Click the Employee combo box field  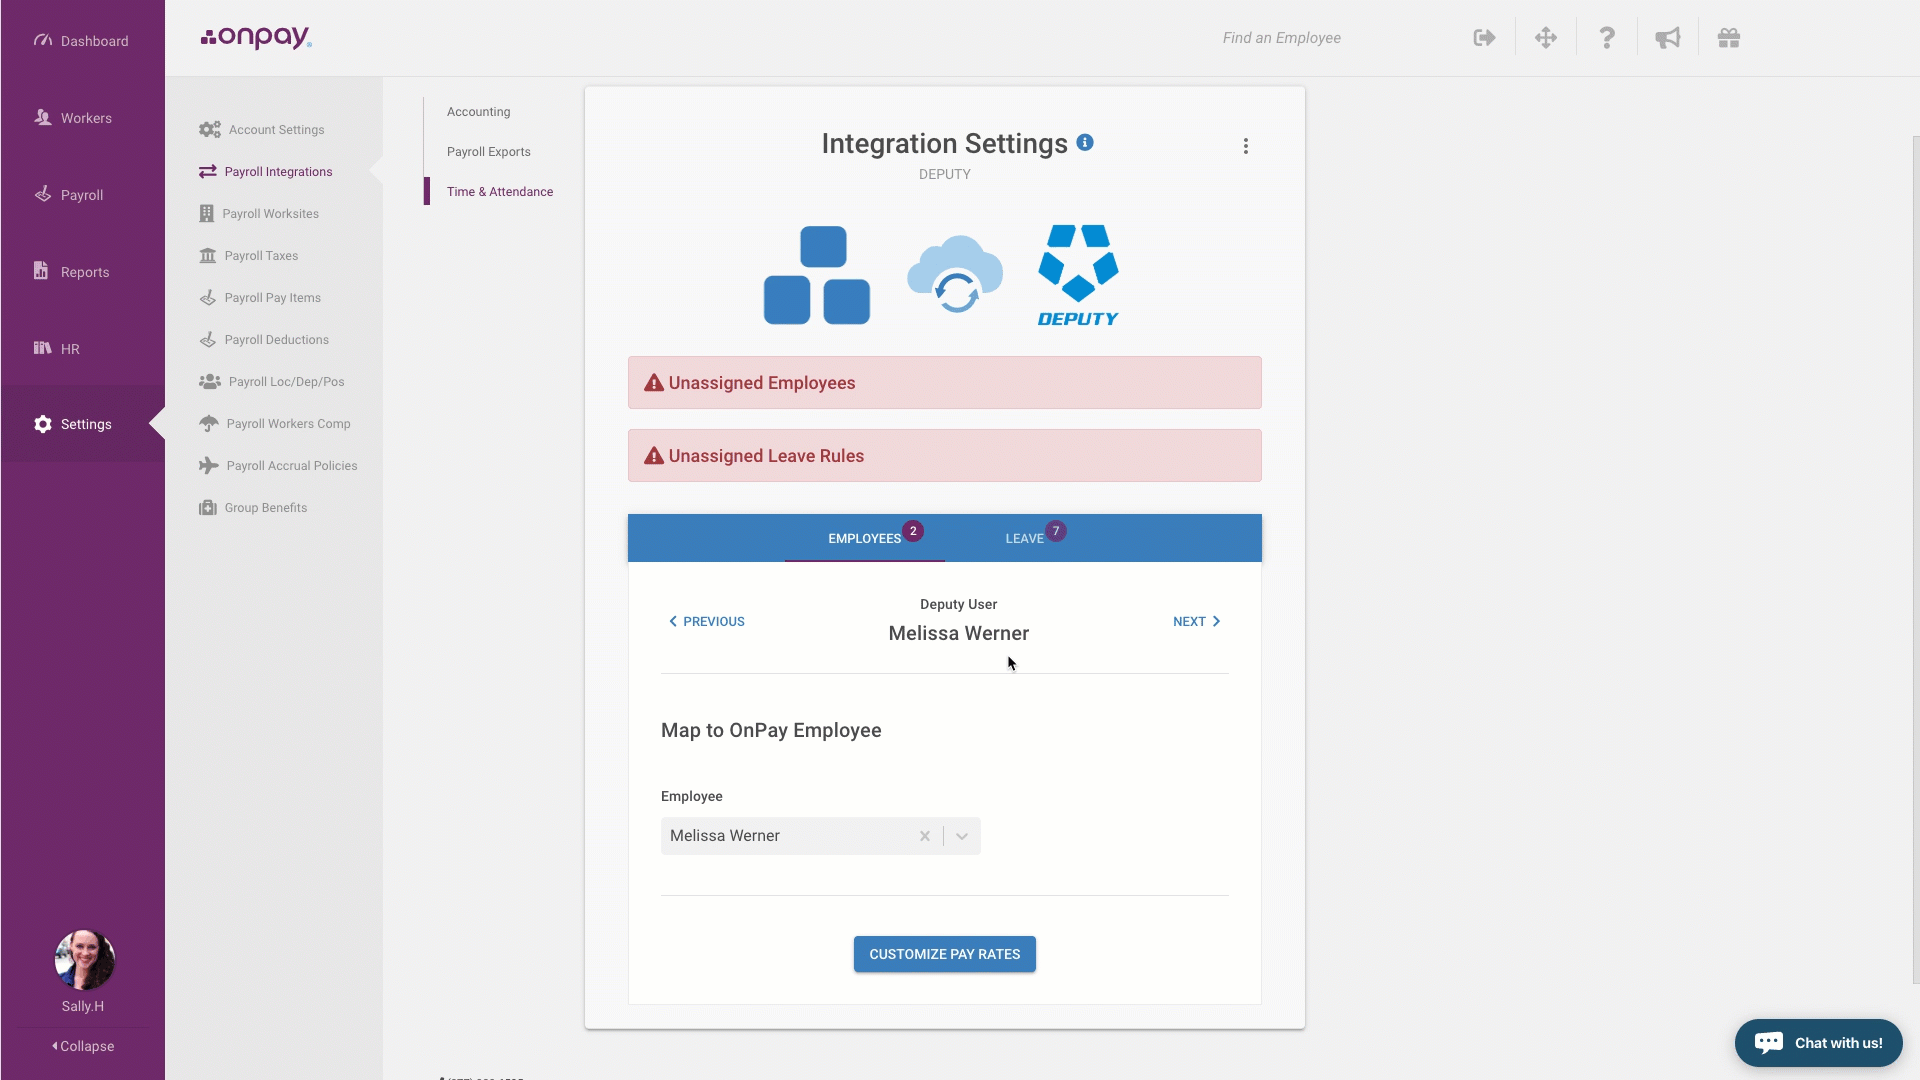pos(820,836)
